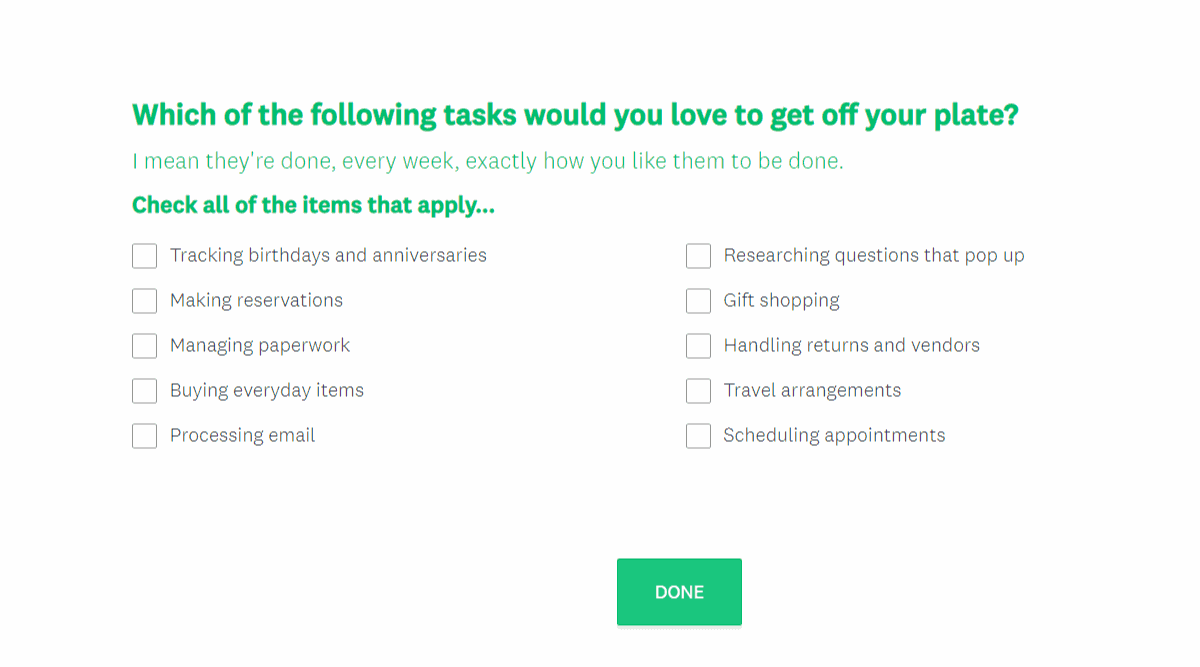Click the Processing email label text
Screen dimensions: 1200x667
pos(242,435)
